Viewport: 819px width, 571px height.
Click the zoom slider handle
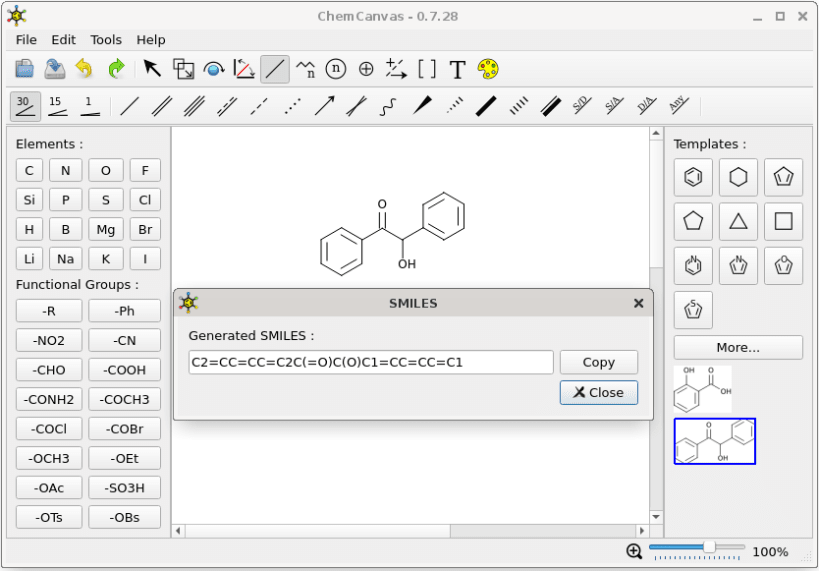click(709, 547)
